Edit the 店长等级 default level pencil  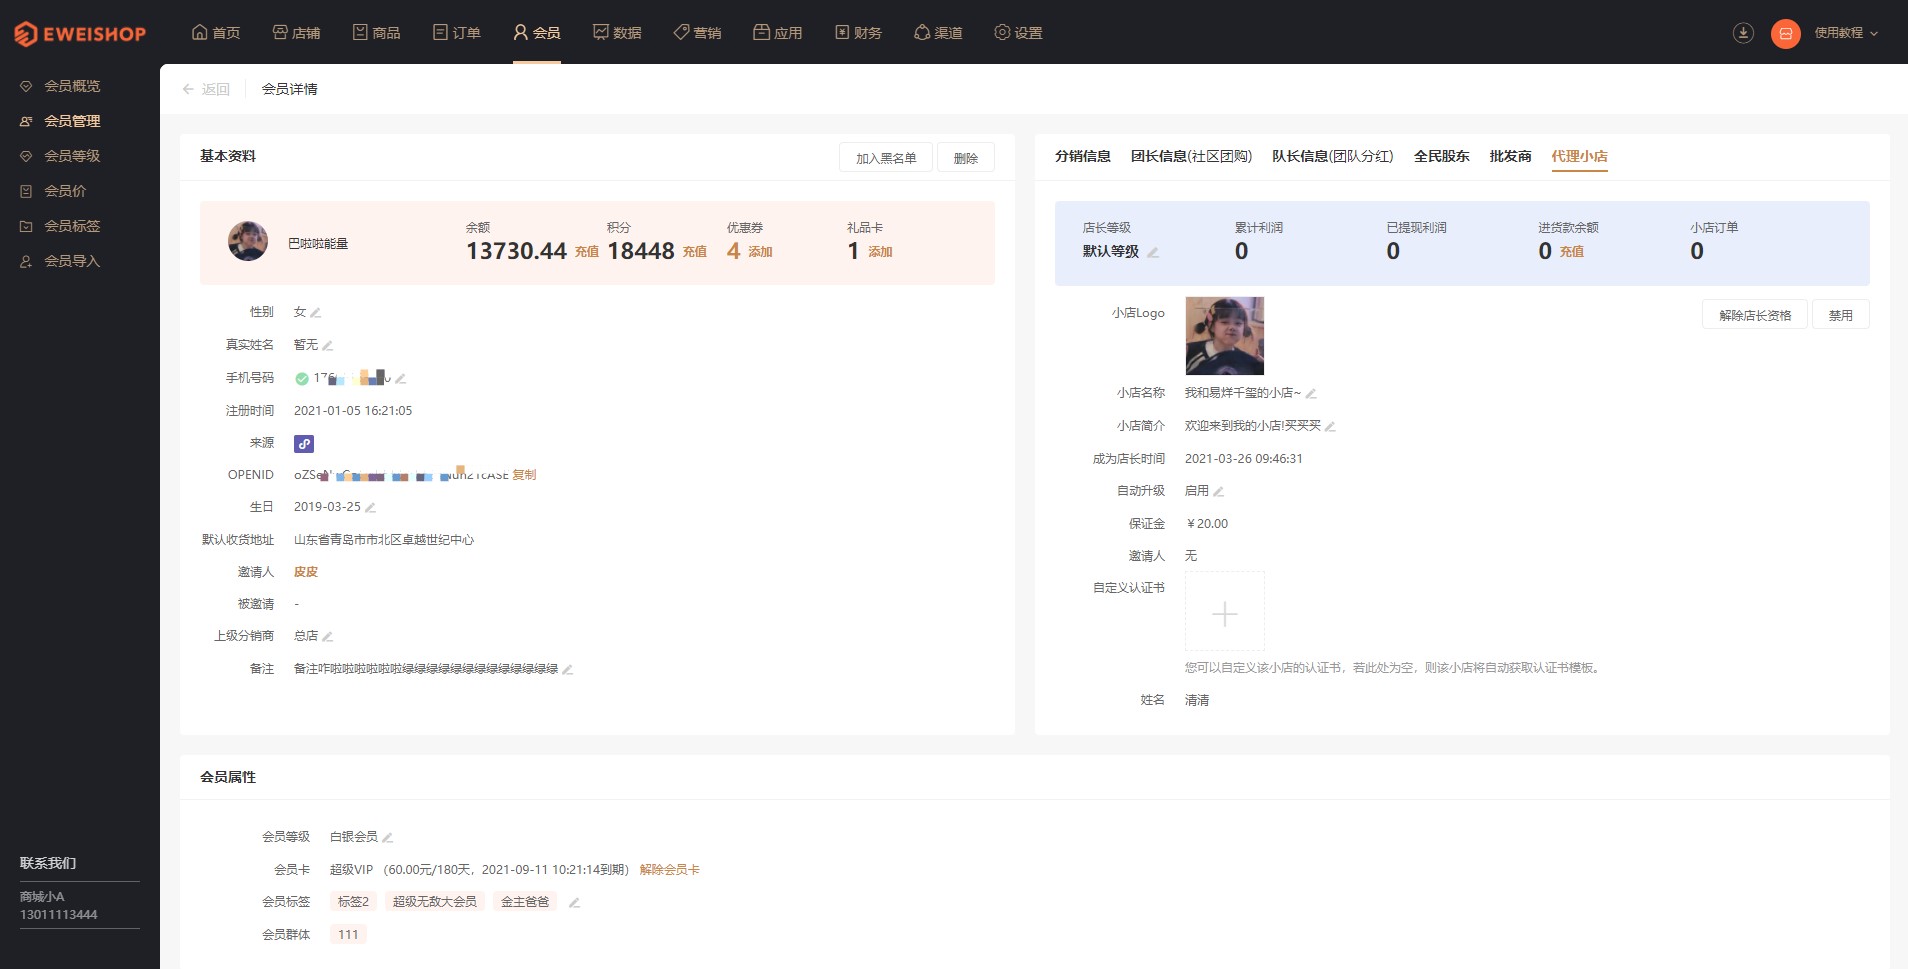(1153, 252)
